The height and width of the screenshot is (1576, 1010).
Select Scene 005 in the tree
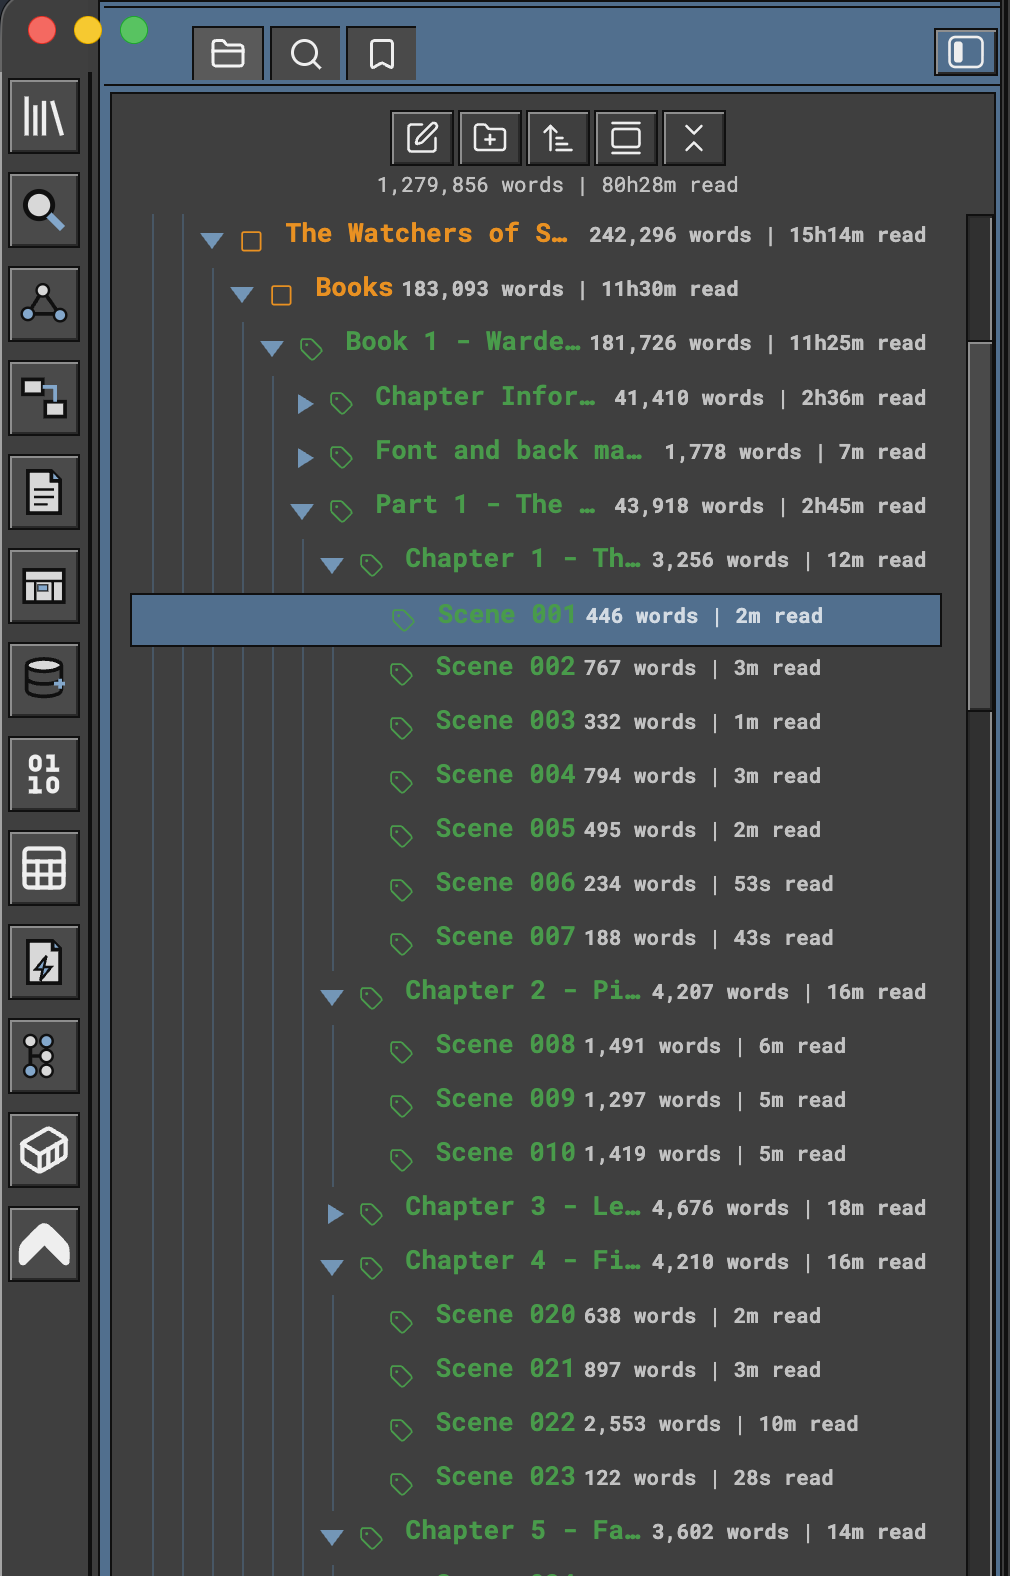coord(505,829)
